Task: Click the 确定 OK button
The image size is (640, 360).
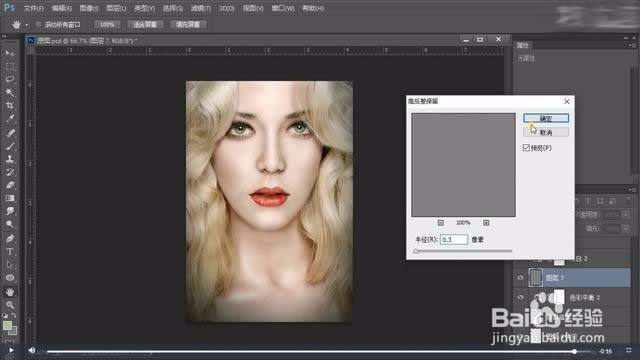Action: [546, 118]
